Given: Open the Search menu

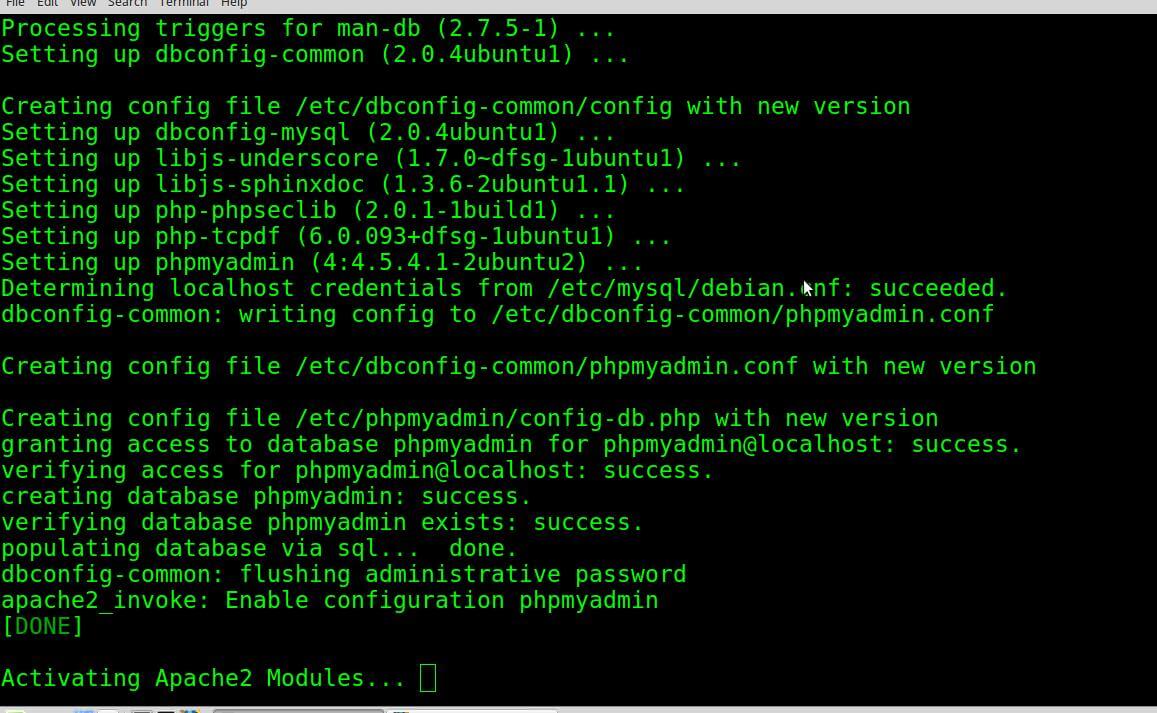Looking at the screenshot, I should tap(127, 4).
